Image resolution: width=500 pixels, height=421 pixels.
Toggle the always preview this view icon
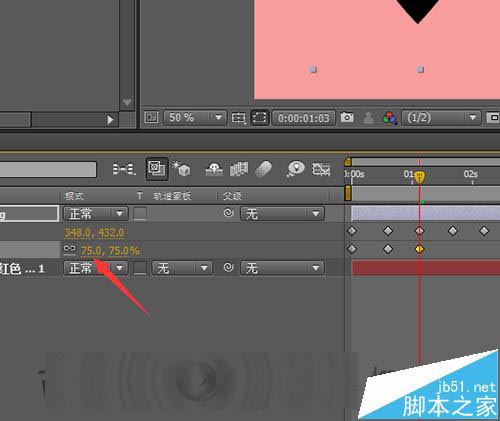tap(151, 117)
